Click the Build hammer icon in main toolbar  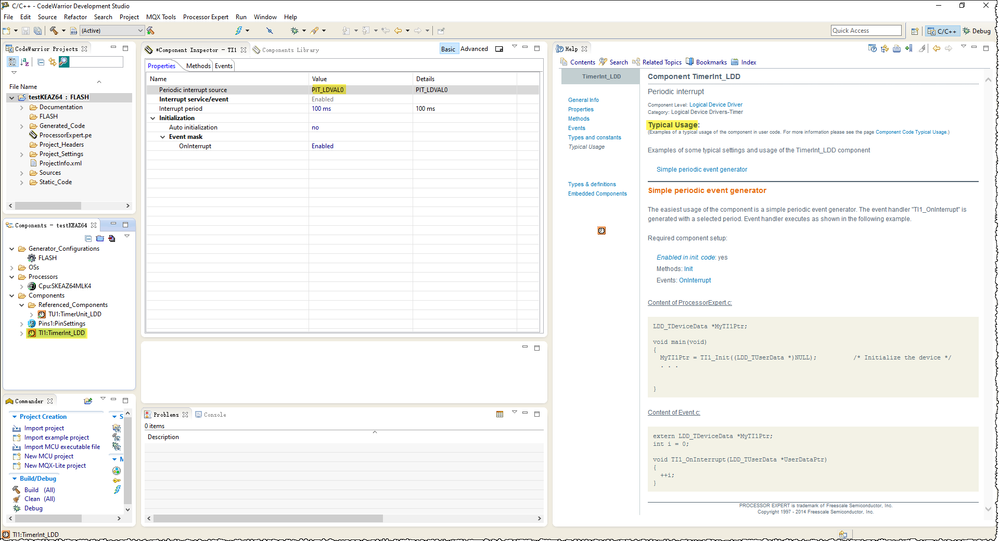54,31
